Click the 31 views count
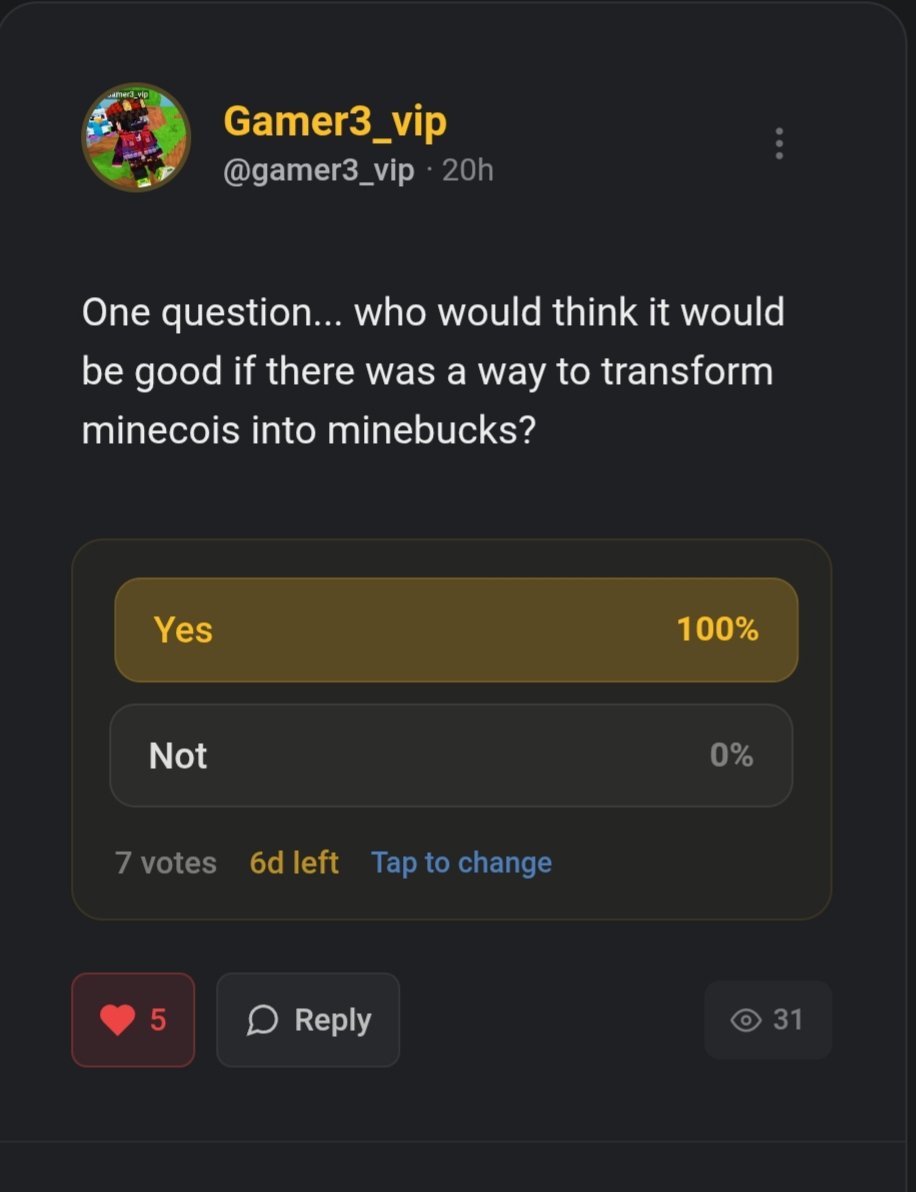The width and height of the screenshot is (916, 1192). (x=788, y=1020)
